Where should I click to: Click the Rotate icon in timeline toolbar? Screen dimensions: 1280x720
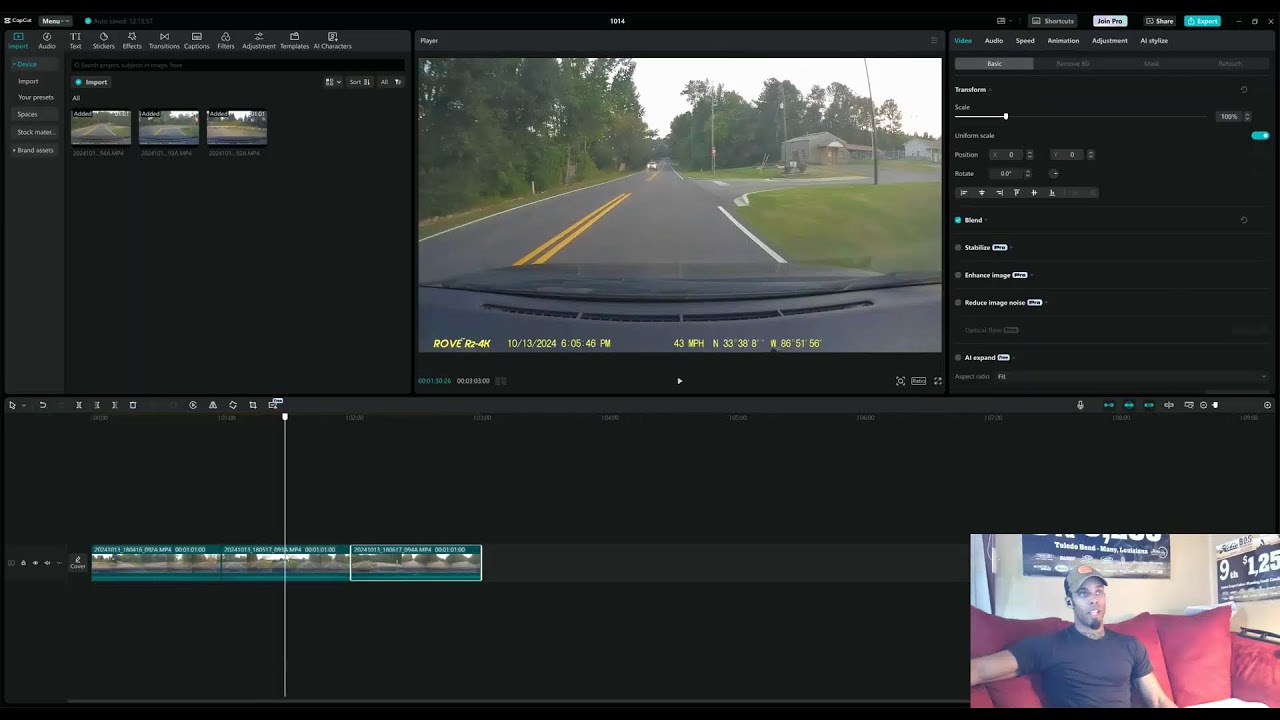tap(233, 405)
